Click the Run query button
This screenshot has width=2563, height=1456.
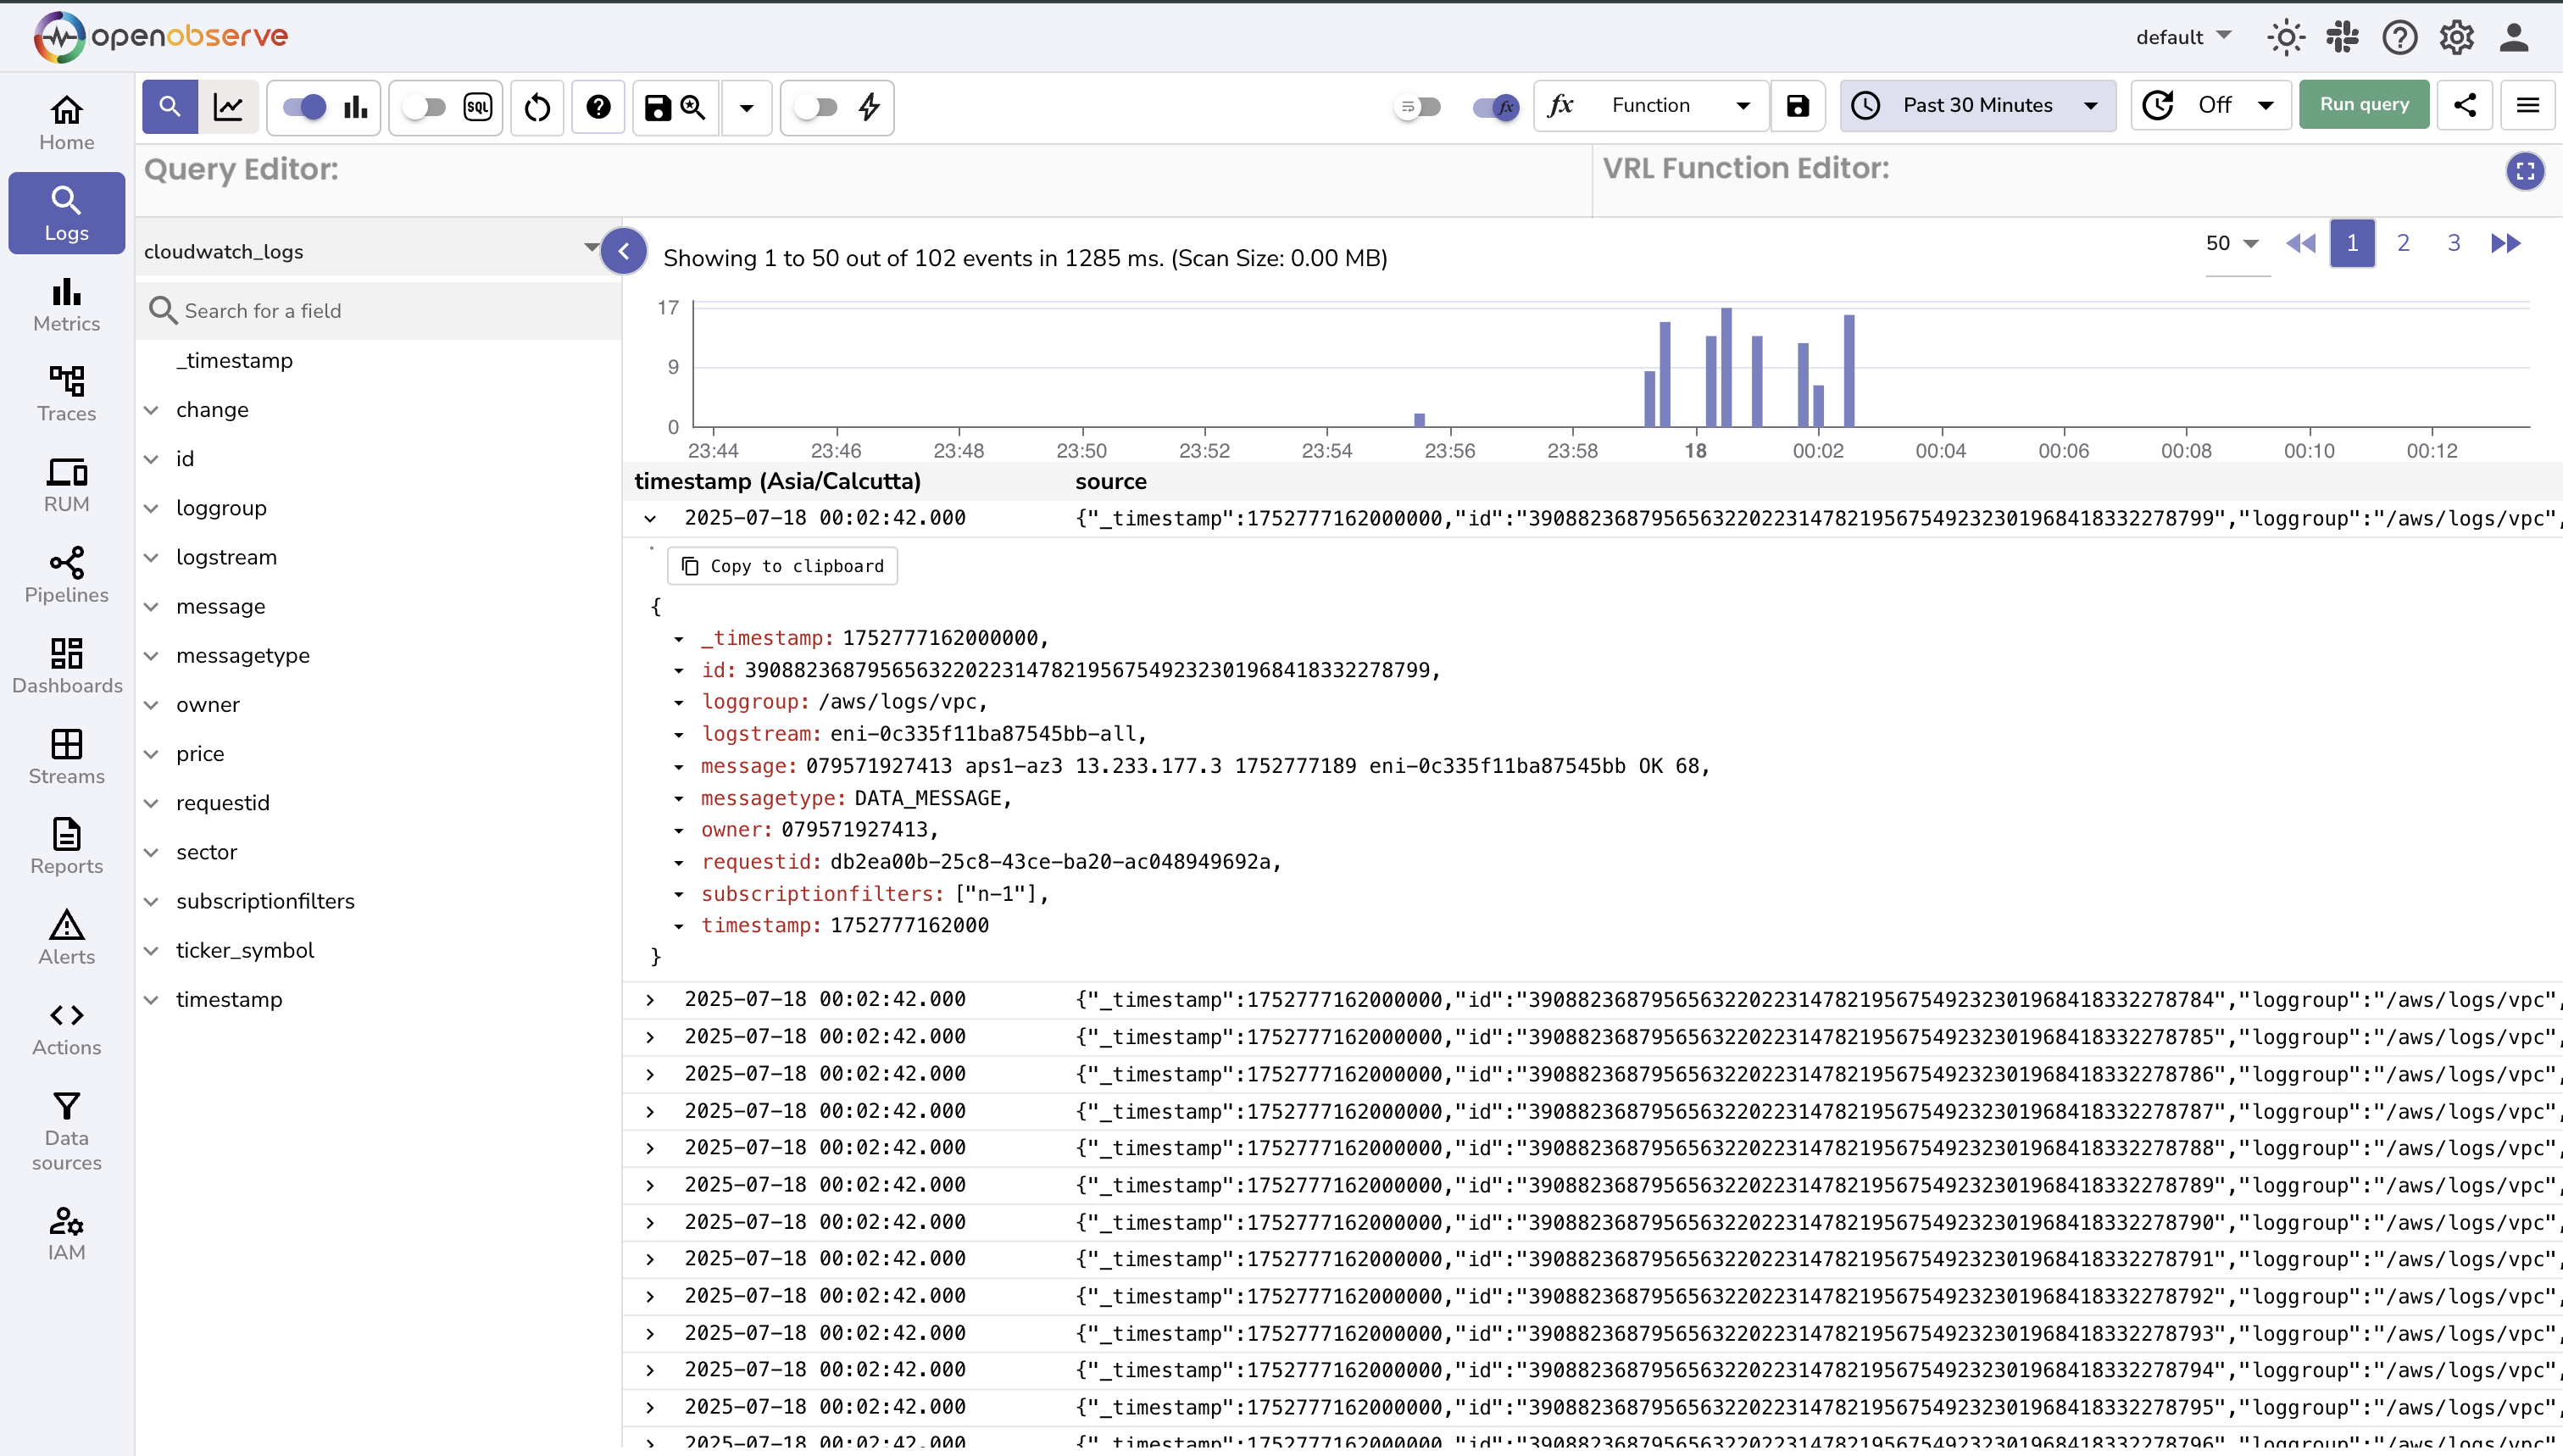pos(2362,104)
